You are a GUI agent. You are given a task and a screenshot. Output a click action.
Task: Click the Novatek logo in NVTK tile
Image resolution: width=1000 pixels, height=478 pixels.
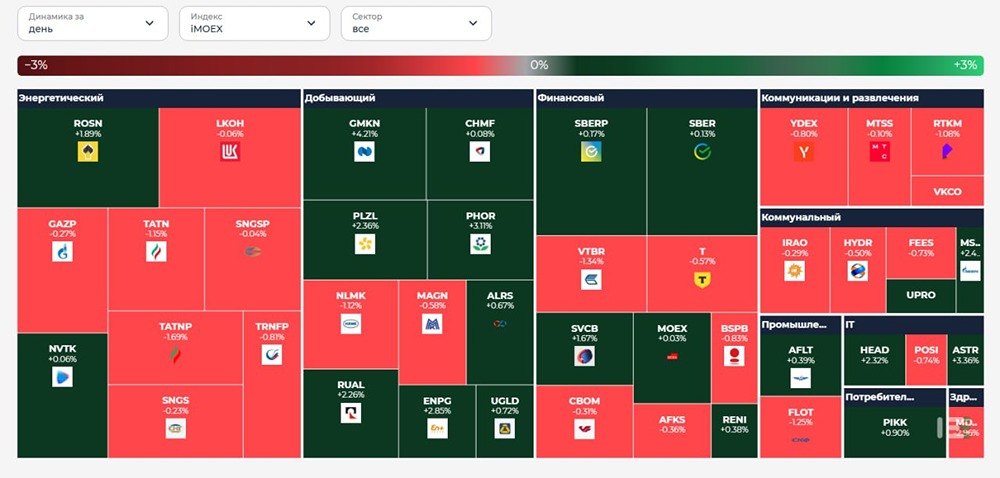pos(62,377)
